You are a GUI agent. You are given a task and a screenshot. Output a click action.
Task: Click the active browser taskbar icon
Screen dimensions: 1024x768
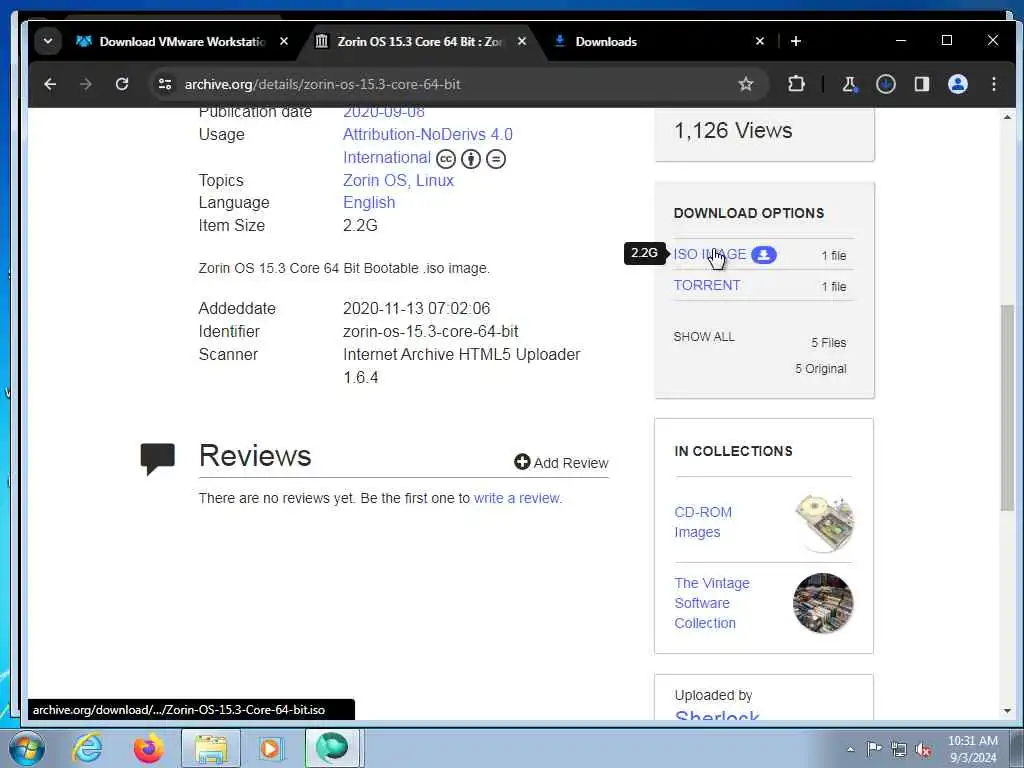click(x=332, y=748)
